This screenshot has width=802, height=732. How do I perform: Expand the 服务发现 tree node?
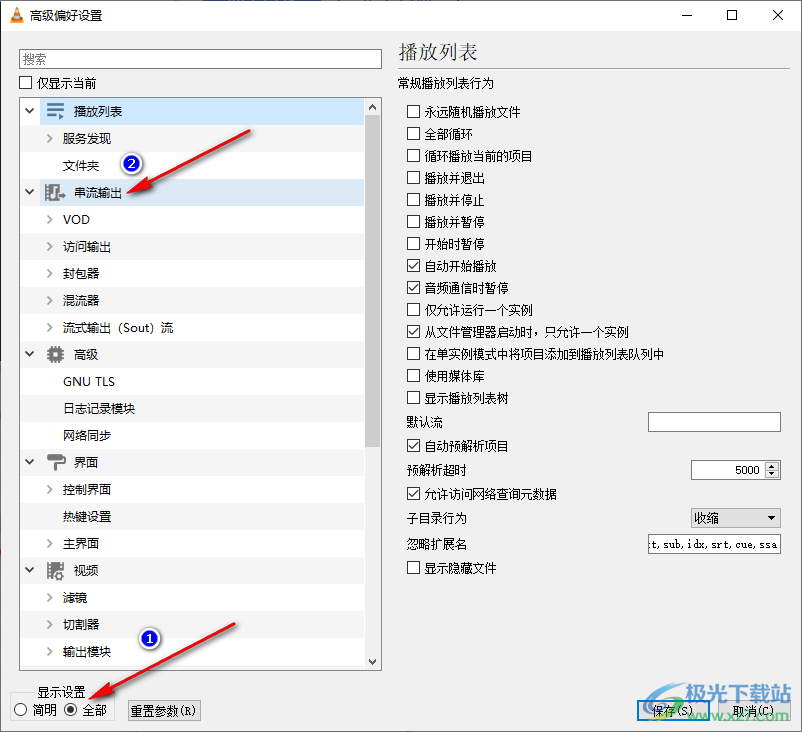(50, 138)
